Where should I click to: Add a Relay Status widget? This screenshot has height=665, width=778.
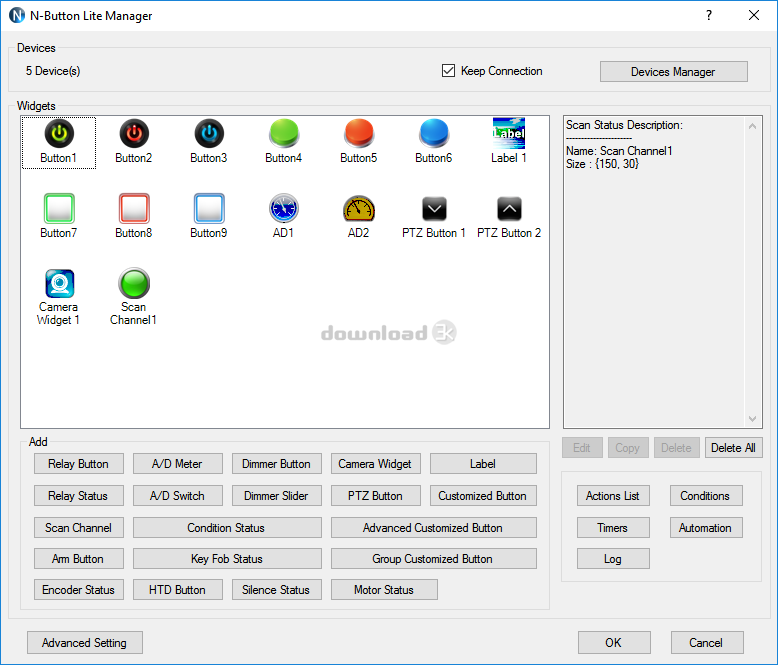pyautogui.click(x=78, y=496)
